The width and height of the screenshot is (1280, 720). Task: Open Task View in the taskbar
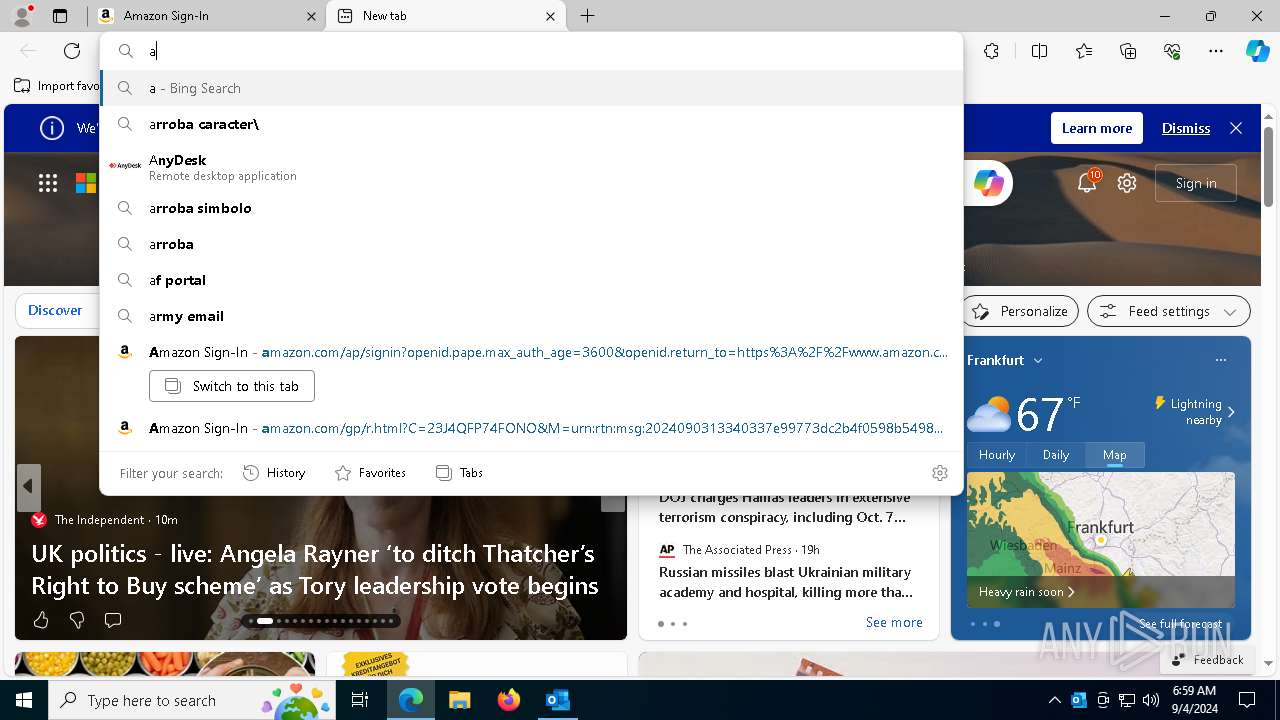(x=360, y=701)
